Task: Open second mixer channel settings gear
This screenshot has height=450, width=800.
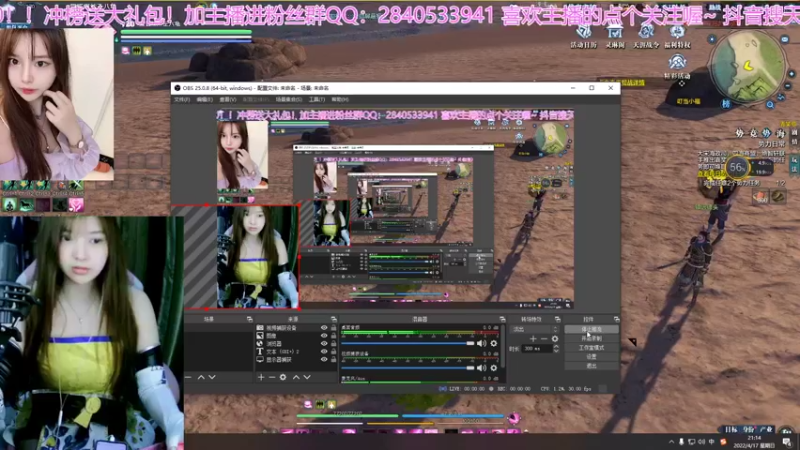Action: 493,367
